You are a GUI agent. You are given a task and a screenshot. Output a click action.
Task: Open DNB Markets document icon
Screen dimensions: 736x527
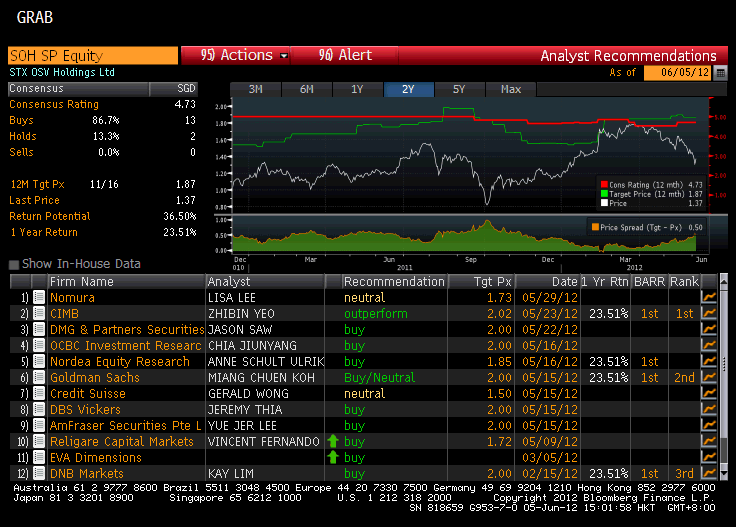pos(39,473)
